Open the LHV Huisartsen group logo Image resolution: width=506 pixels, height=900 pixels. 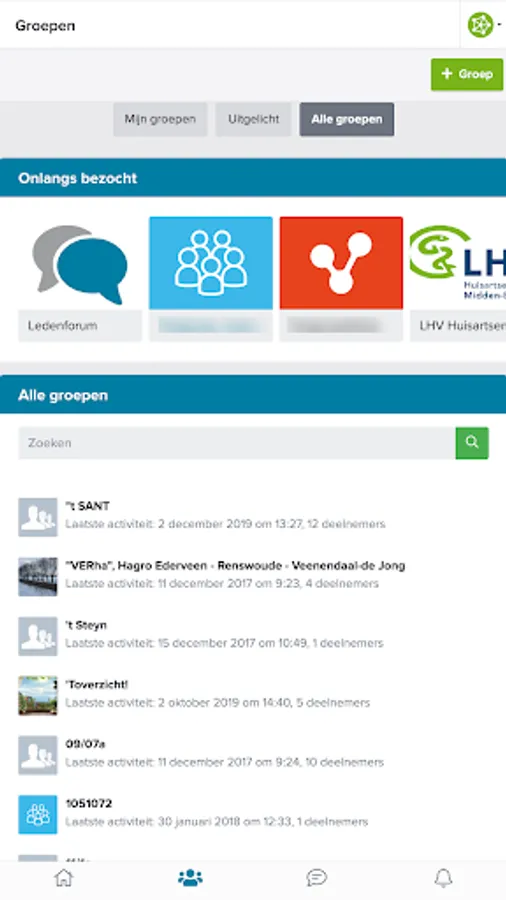(458, 263)
